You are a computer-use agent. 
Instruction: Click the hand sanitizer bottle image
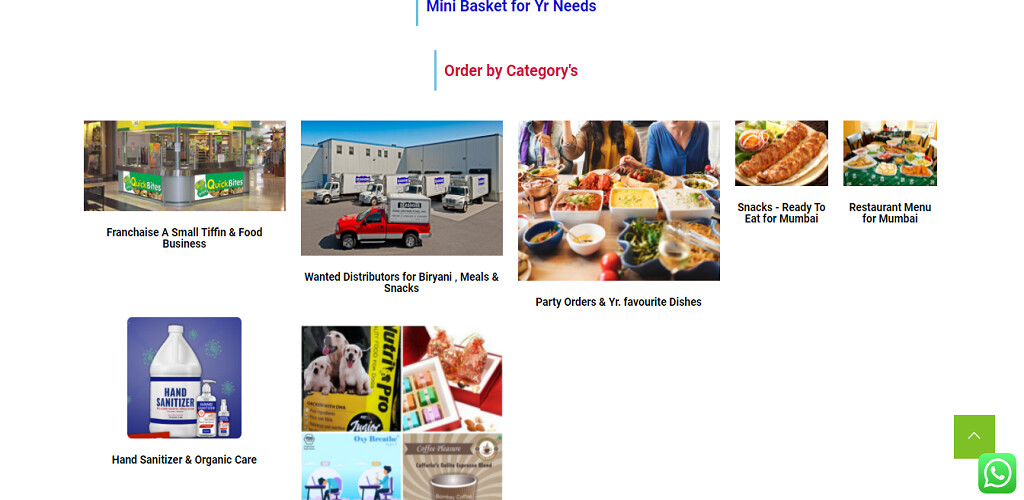[x=184, y=377]
